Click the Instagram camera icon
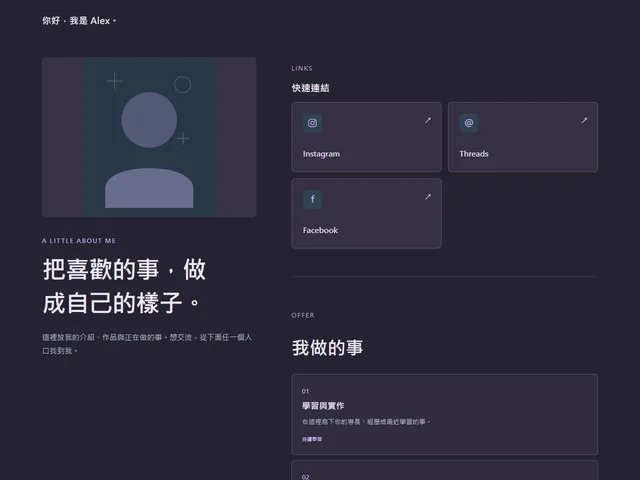Viewport: 640px width, 480px height. pyautogui.click(x=312, y=123)
